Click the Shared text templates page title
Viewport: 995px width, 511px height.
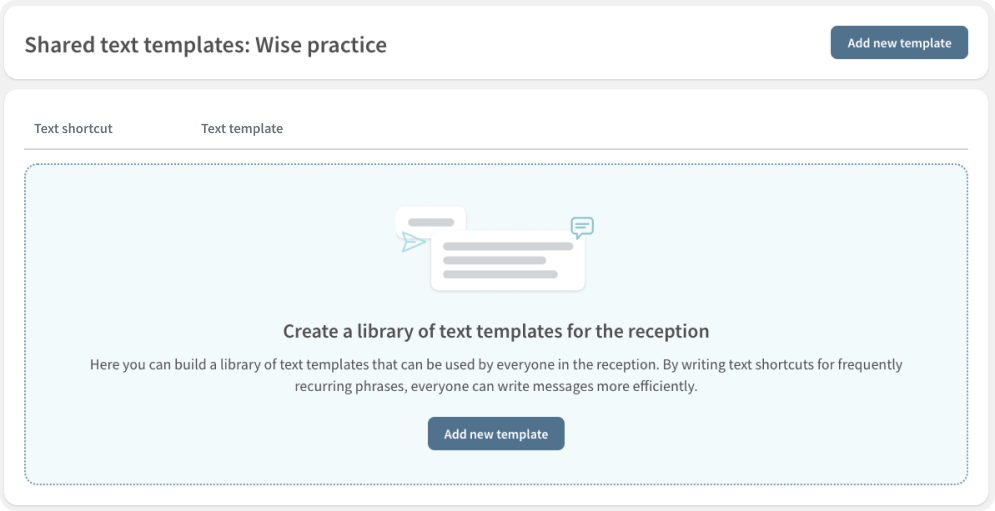pyautogui.click(x=206, y=45)
